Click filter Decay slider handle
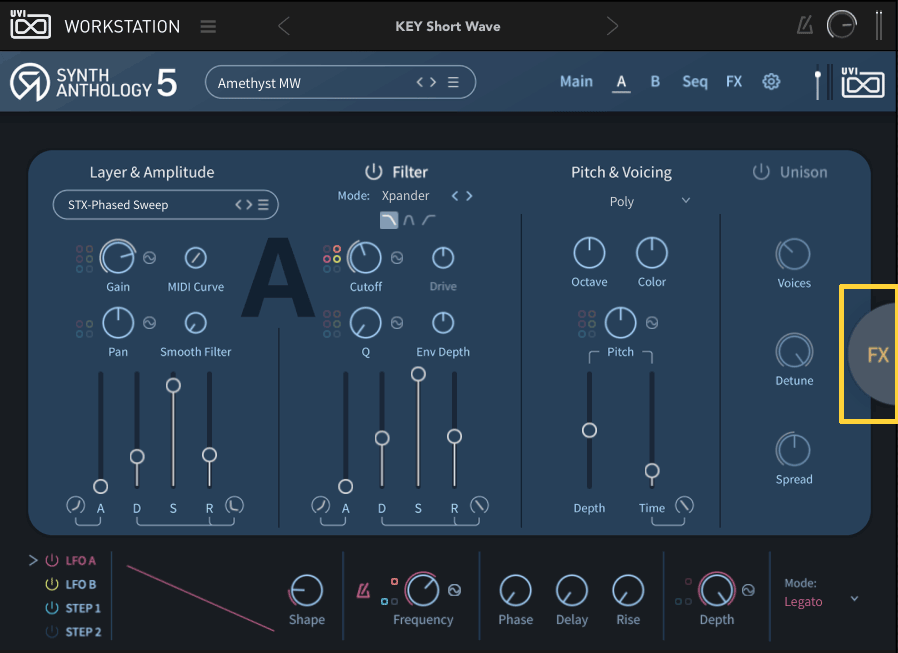 (382, 438)
